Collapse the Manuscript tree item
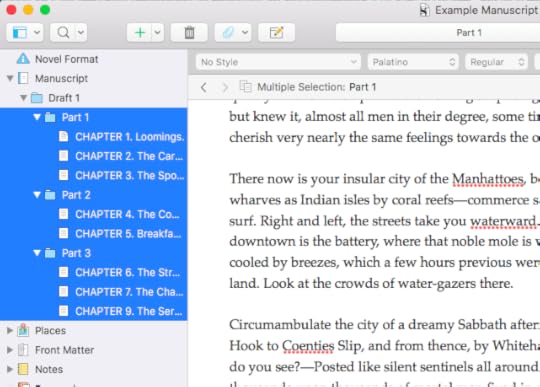The image size is (540, 387). (10, 79)
